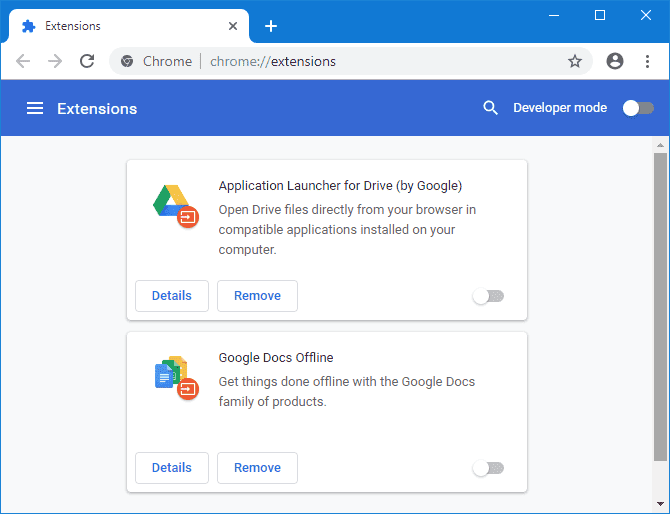Image resolution: width=670 pixels, height=514 pixels.
Task: Minimize the Chrome window
Action: (x=554, y=15)
